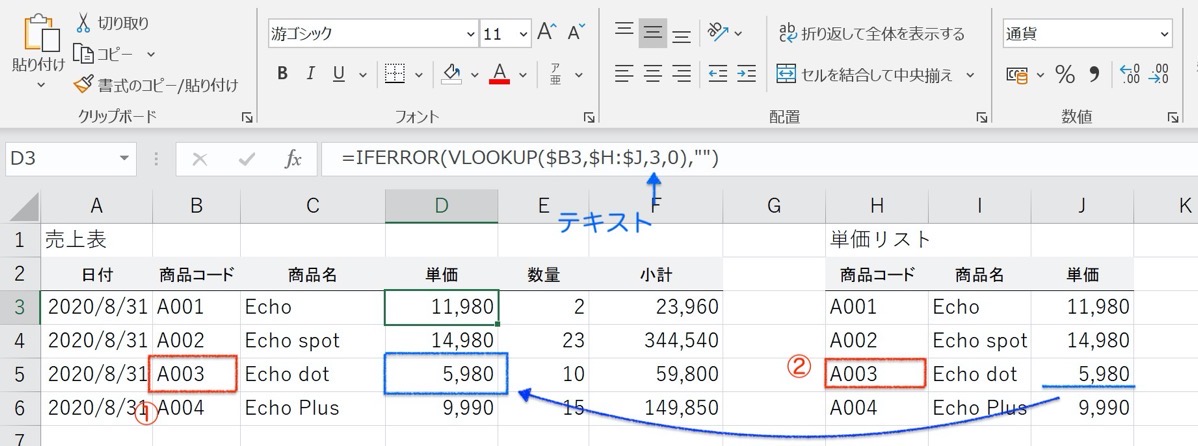
Task: Select column D header
Action: 441,206
